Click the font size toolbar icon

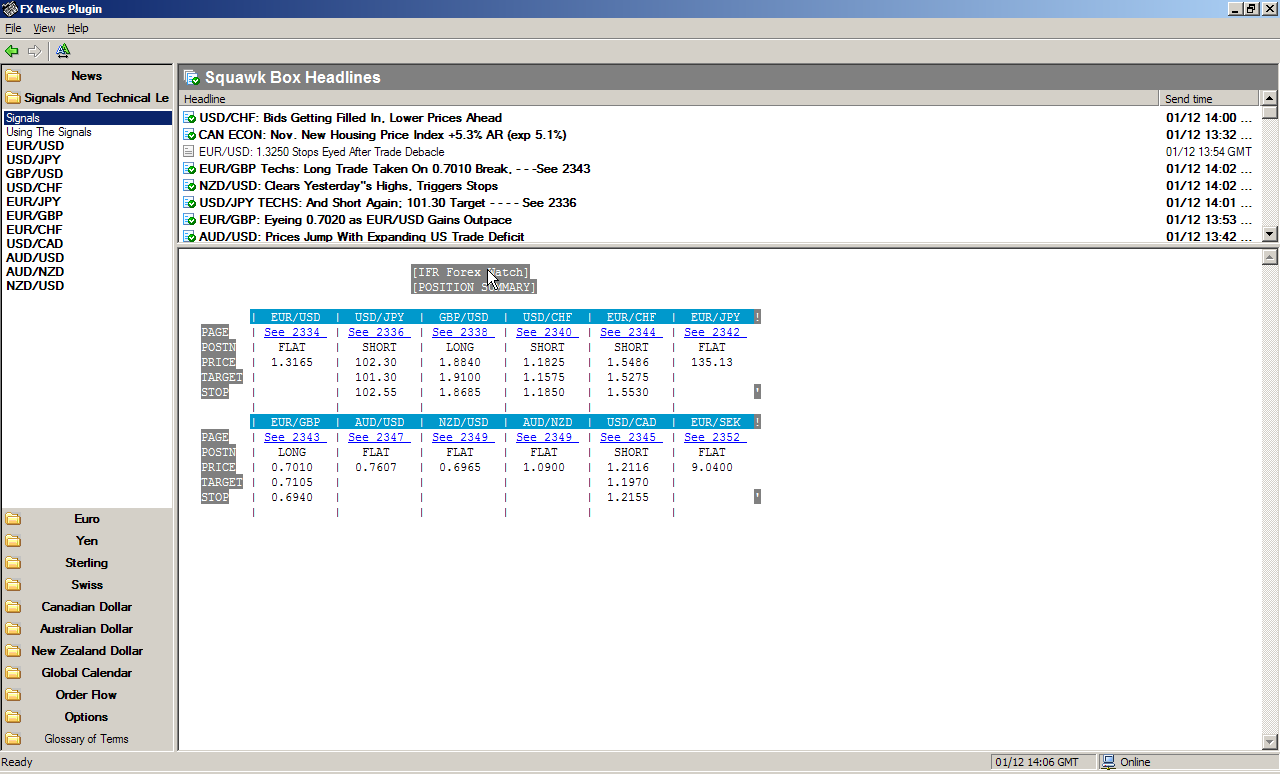pos(63,51)
